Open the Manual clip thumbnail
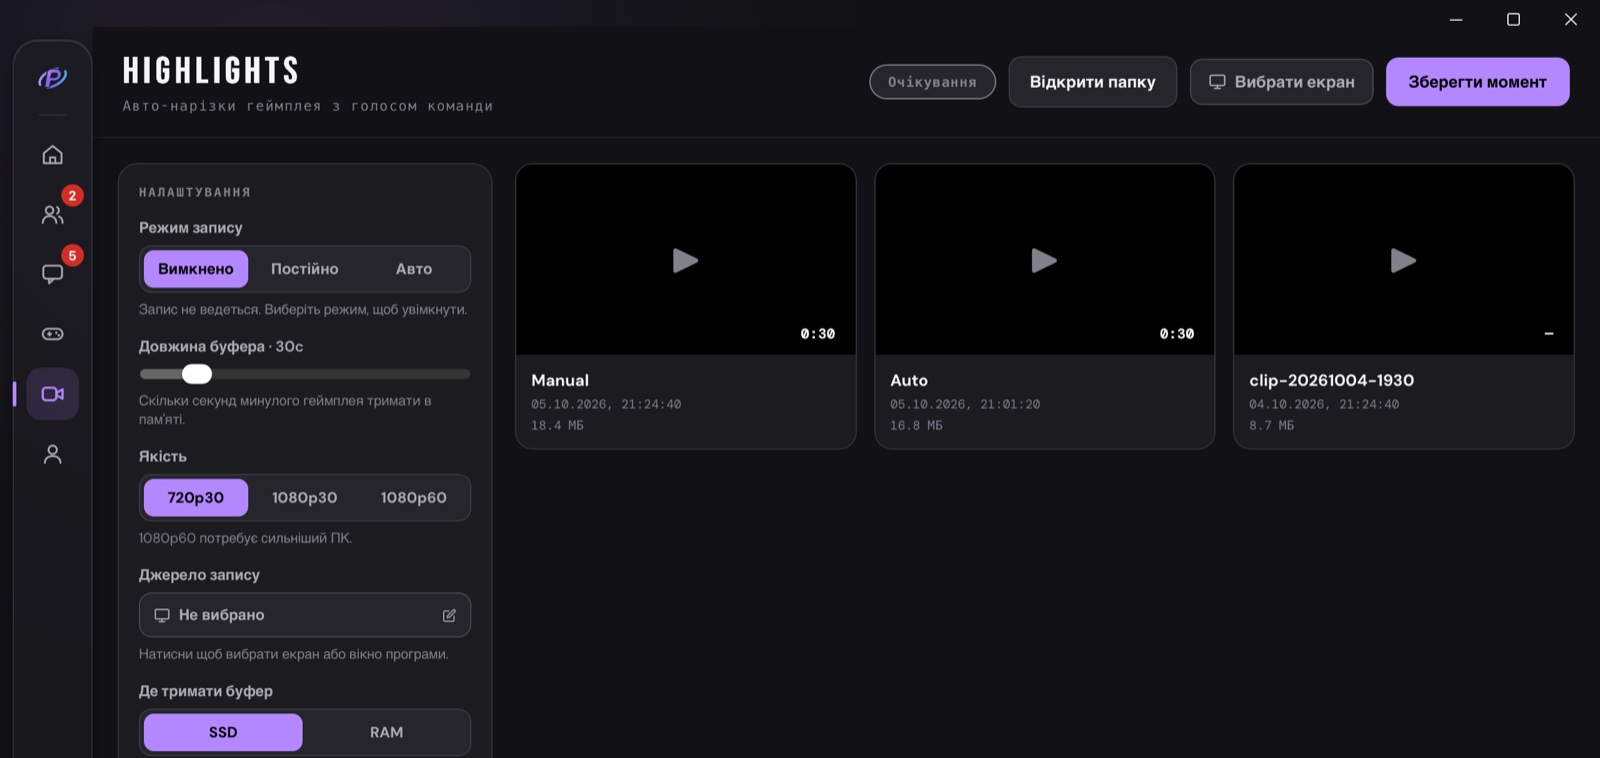The width and height of the screenshot is (1600, 758). (x=686, y=260)
